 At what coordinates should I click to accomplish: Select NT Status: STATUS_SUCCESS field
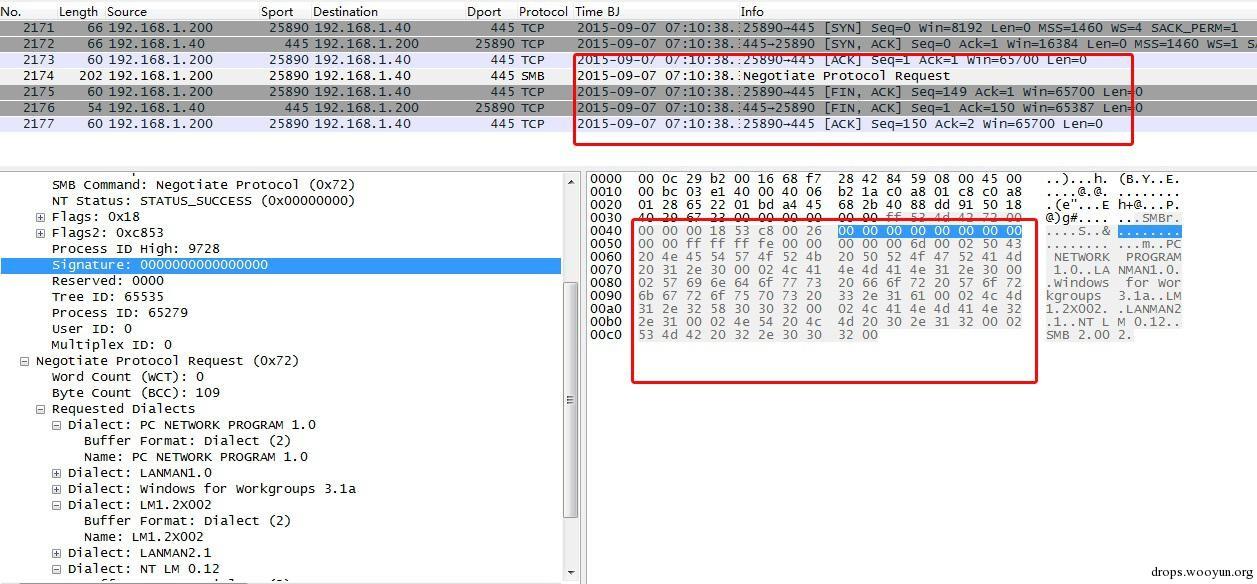(x=203, y=201)
